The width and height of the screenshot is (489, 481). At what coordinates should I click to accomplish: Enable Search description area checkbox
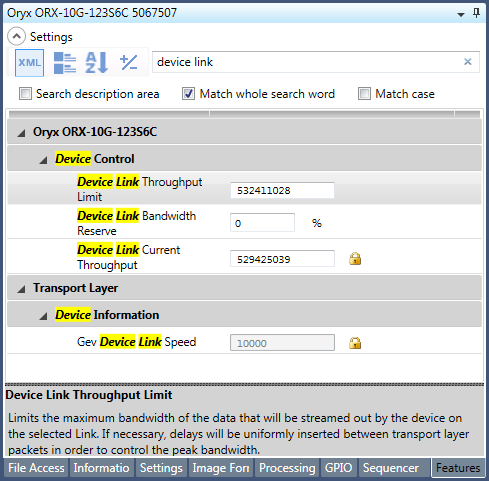[x=25, y=94]
